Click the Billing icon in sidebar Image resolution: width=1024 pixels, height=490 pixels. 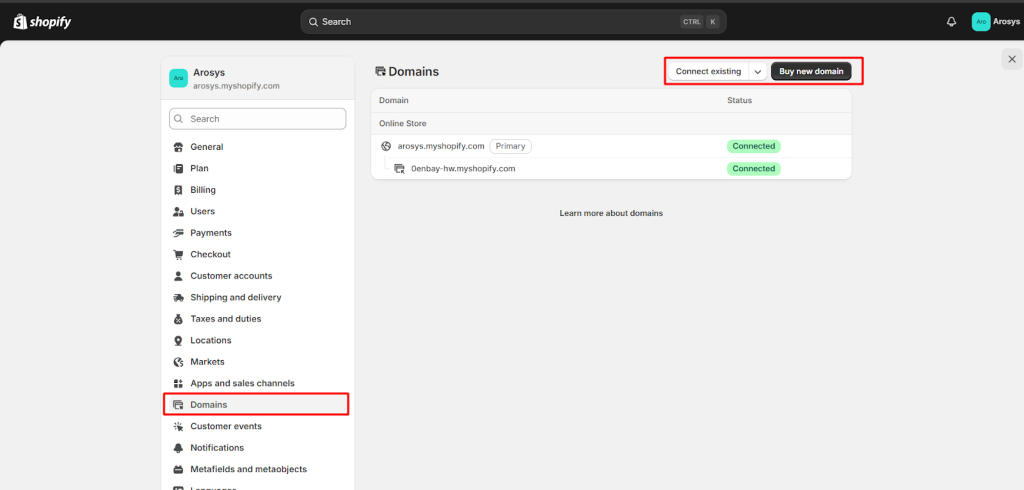coord(179,190)
